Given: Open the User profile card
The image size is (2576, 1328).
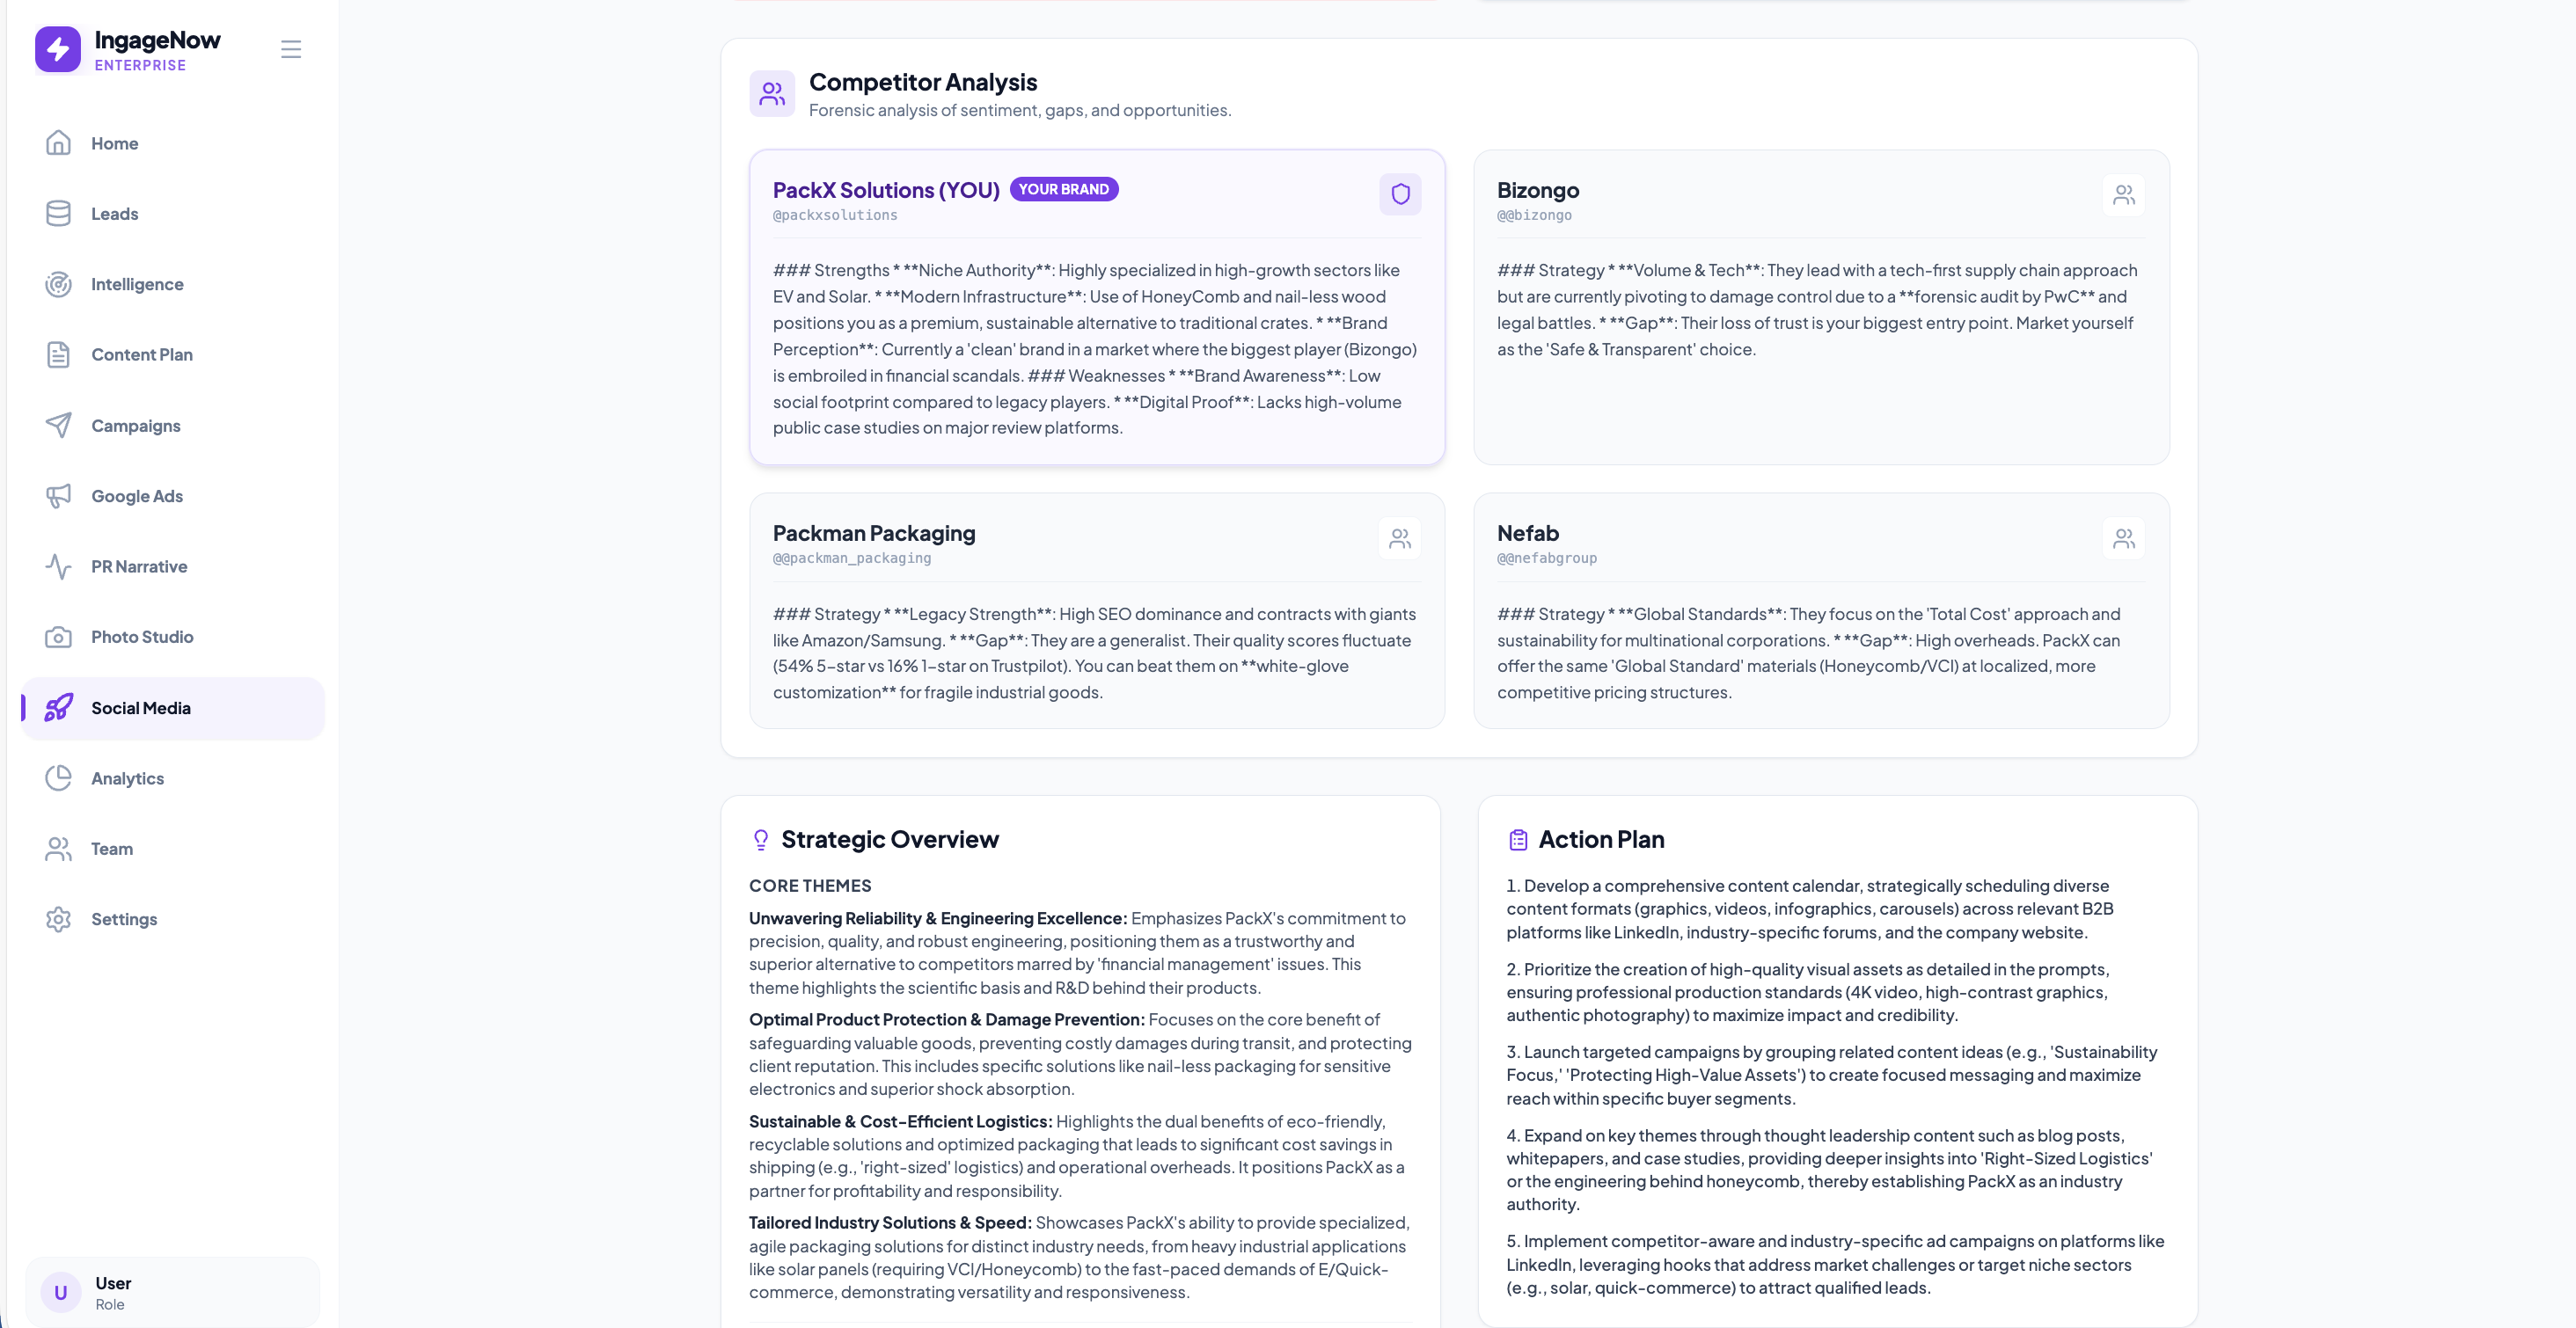Looking at the screenshot, I should tap(172, 1292).
